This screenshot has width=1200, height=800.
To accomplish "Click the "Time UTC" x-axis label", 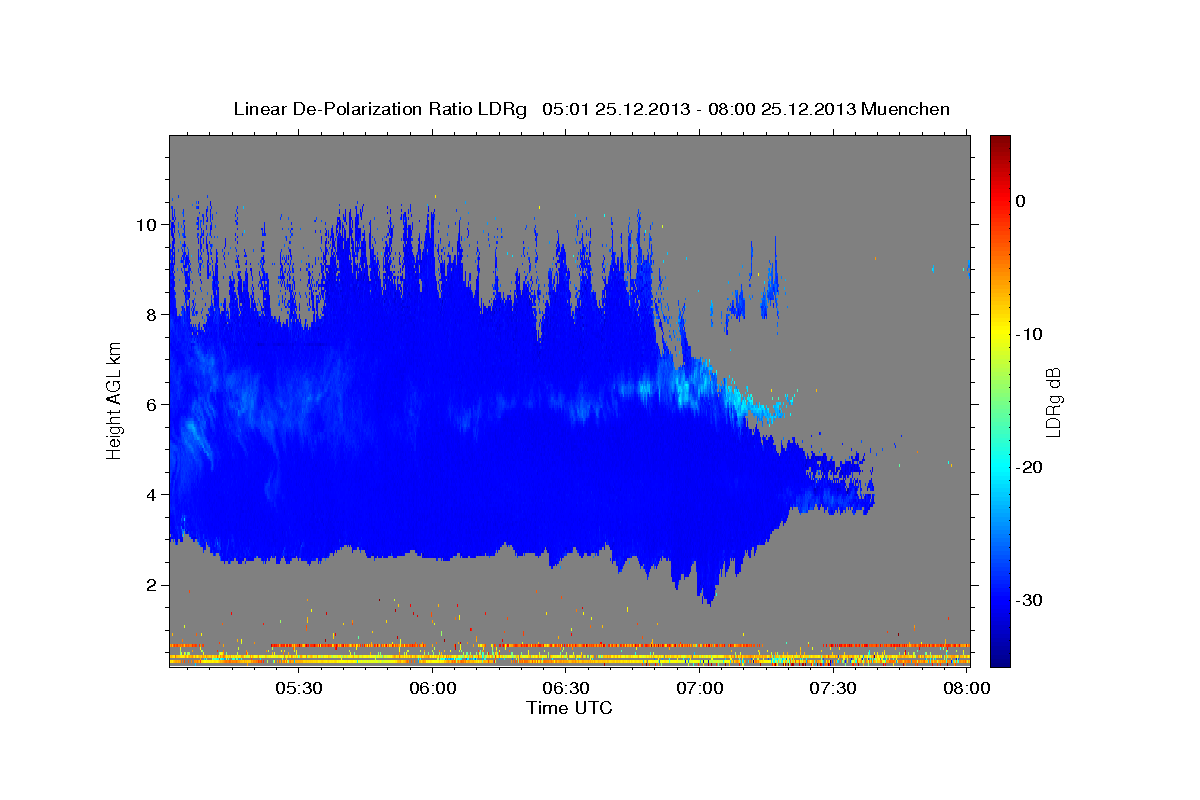I will pyautogui.click(x=569, y=708).
